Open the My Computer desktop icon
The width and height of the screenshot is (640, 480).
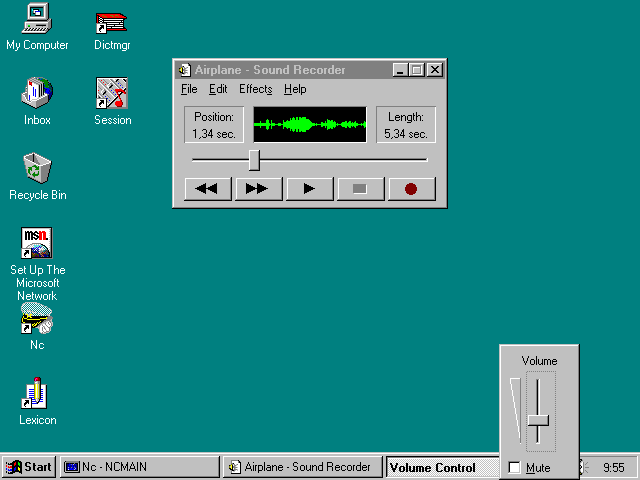tap(37, 19)
